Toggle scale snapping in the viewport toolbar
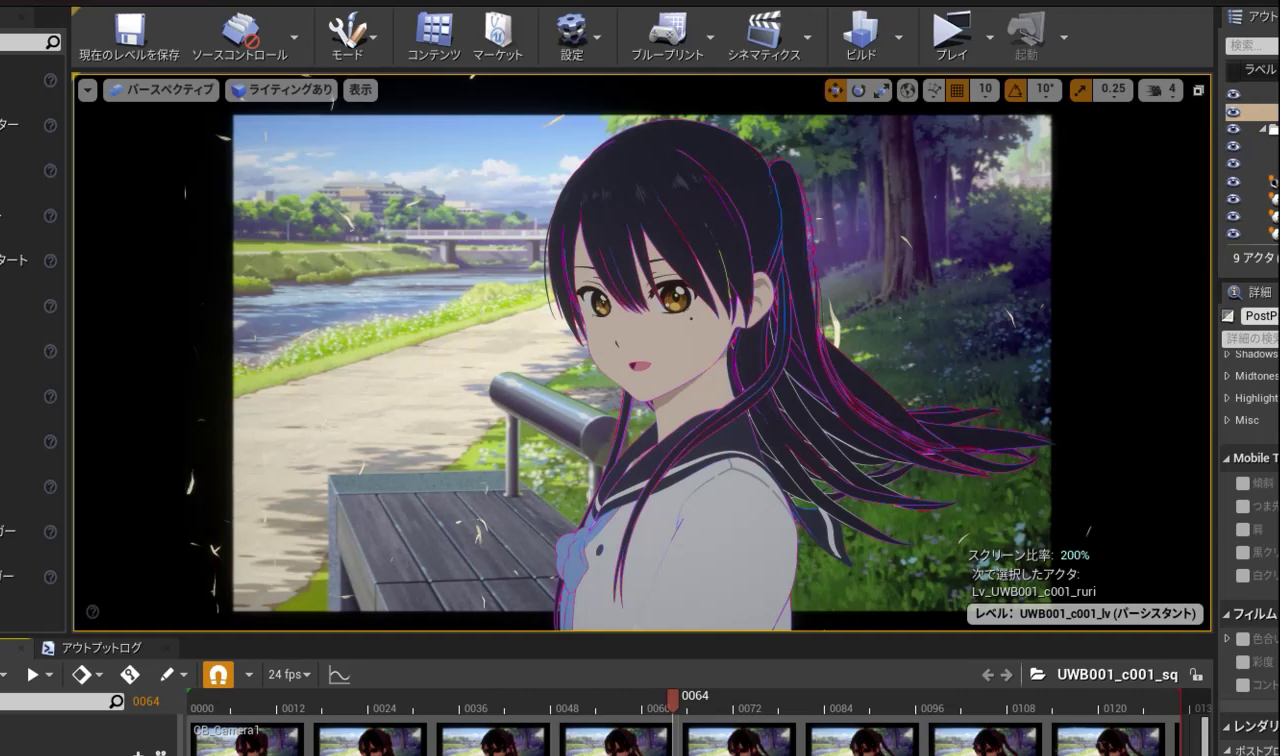The width and height of the screenshot is (1280, 756). point(1081,90)
